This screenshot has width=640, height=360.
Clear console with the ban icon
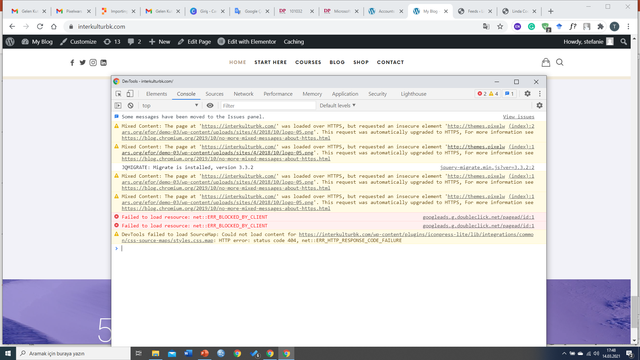point(130,105)
